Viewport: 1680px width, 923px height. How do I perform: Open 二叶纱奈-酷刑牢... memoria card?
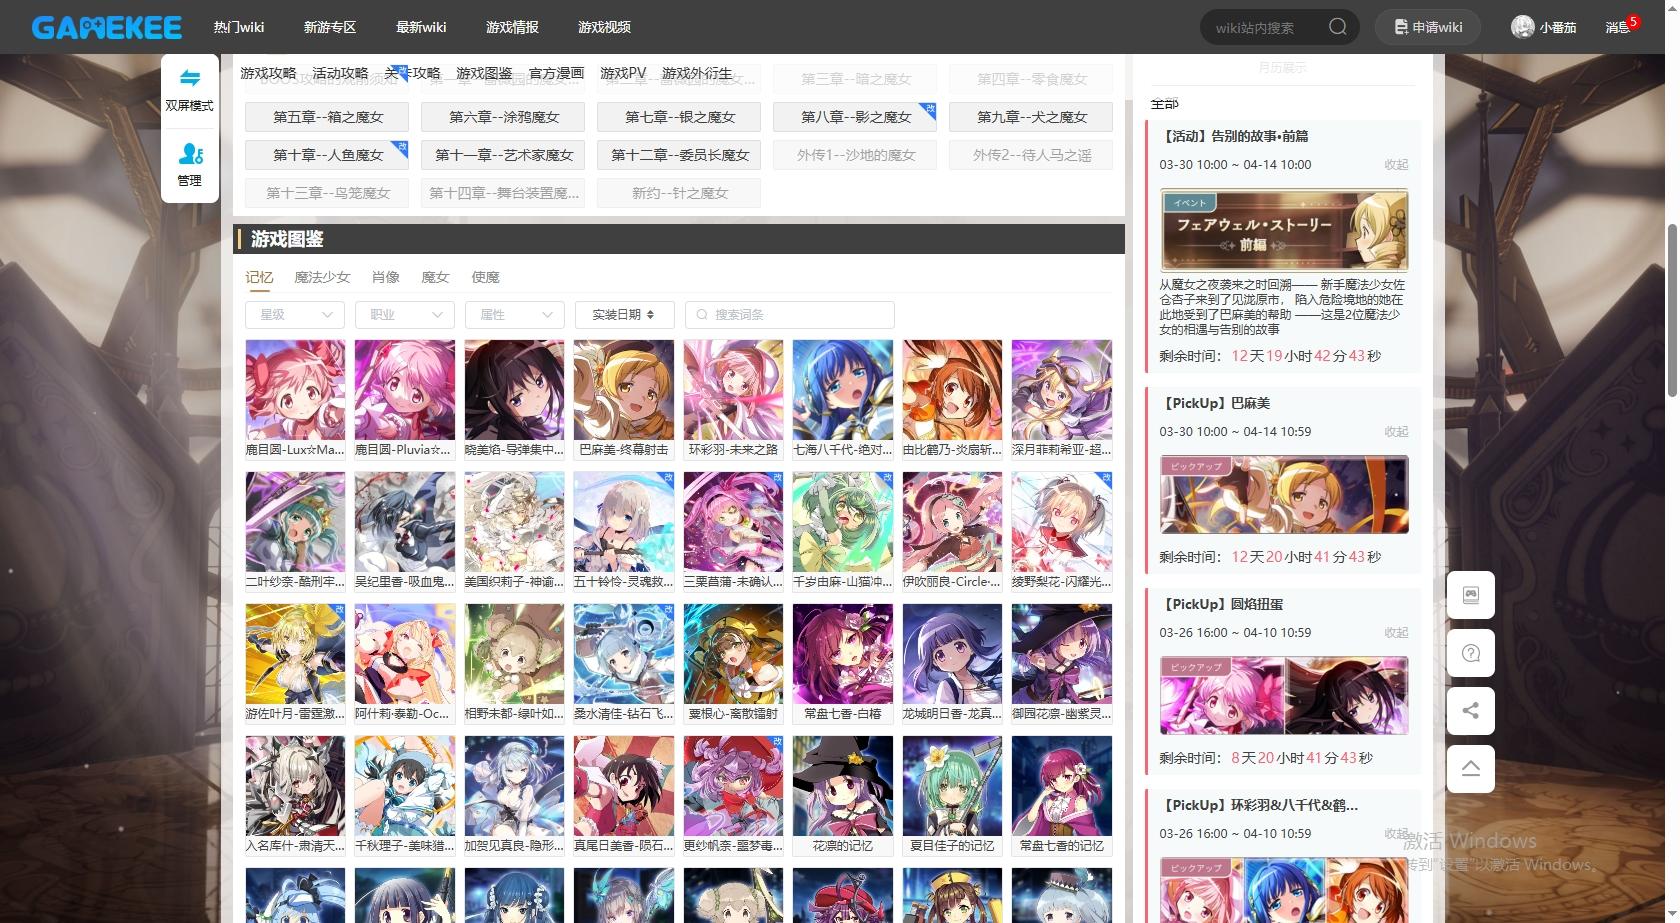295,531
